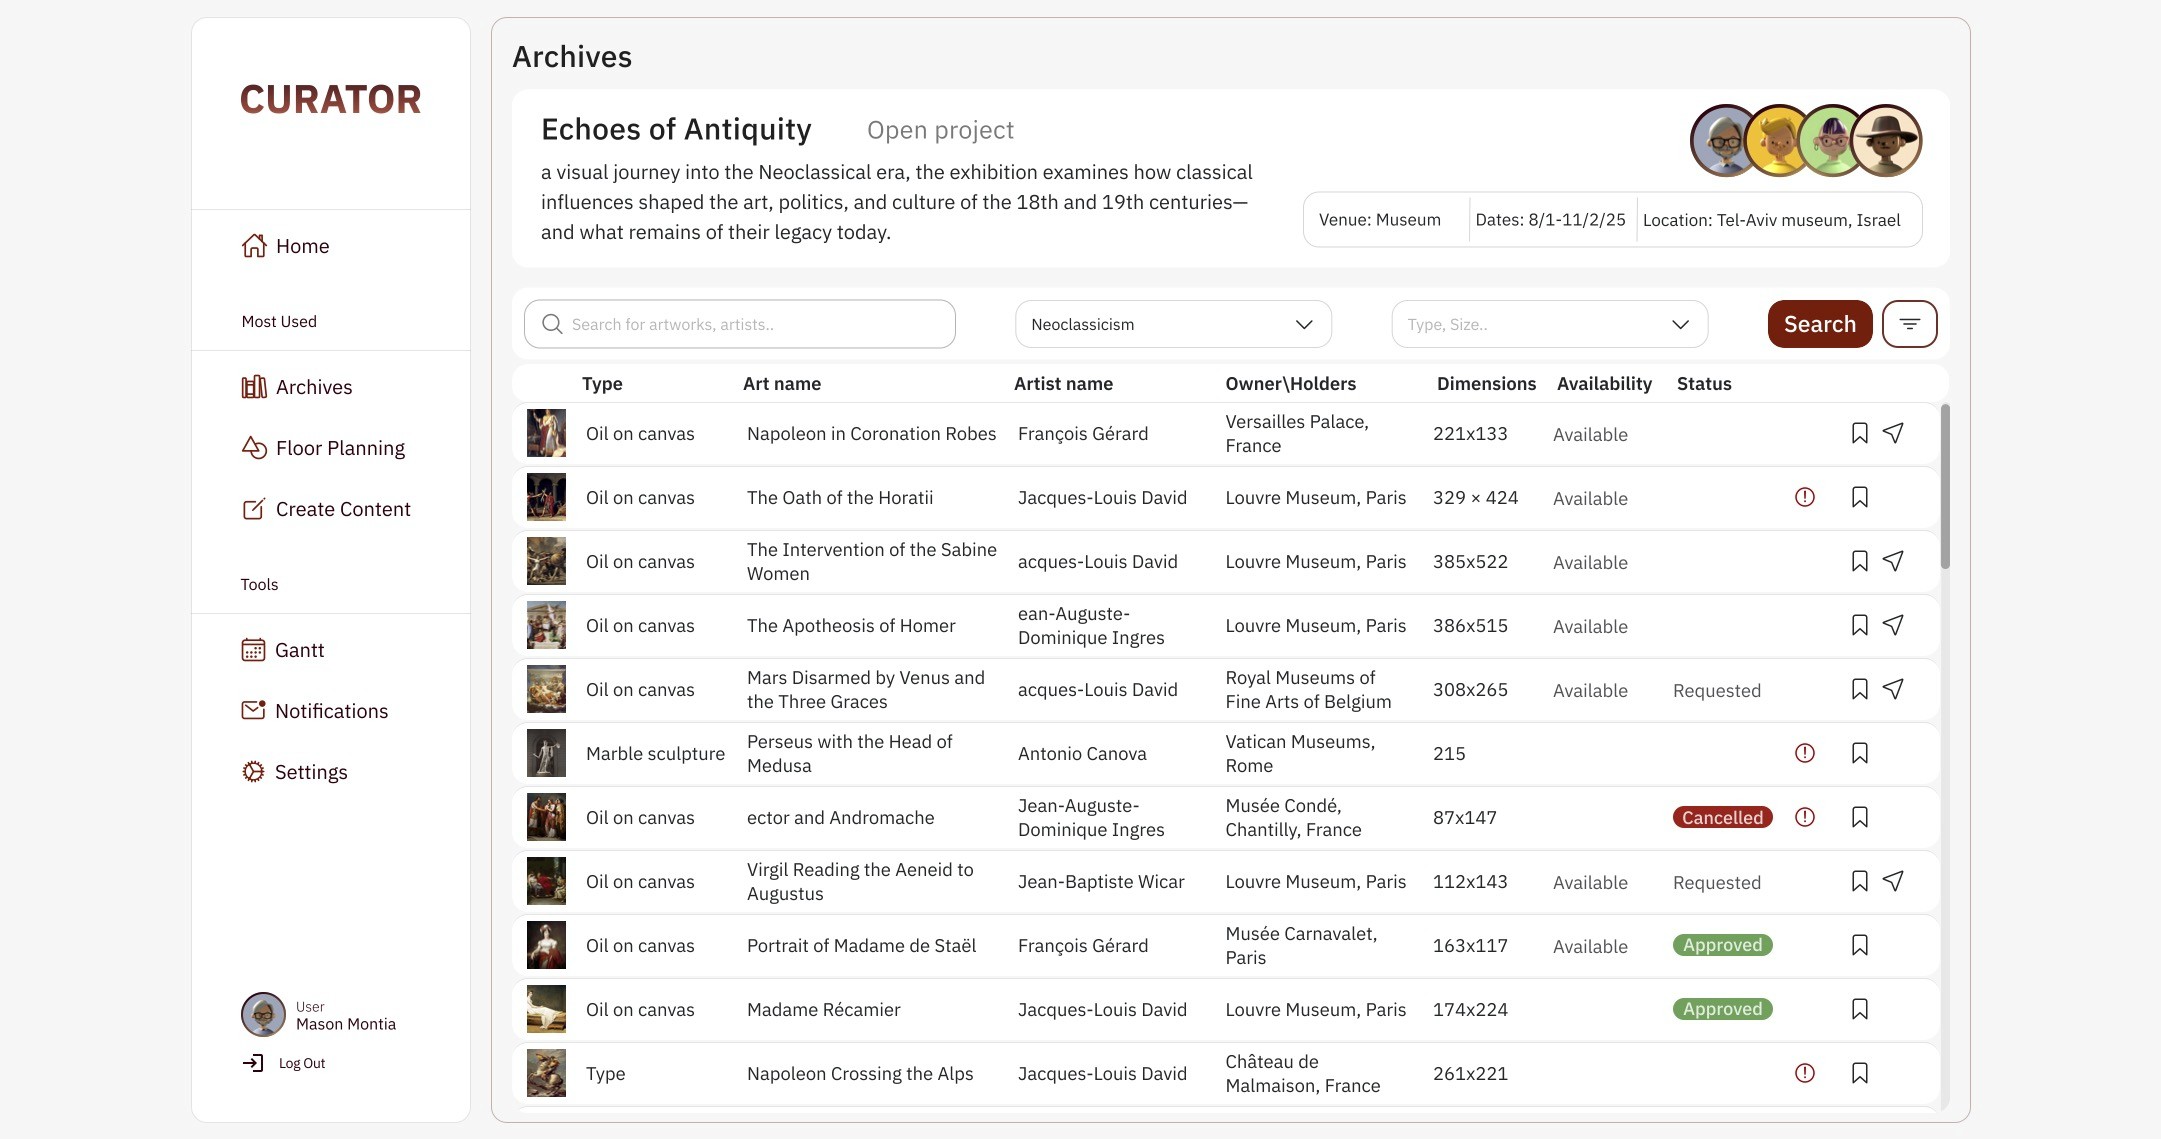Click the Dimensions column header
This screenshot has width=2161, height=1139.
(1486, 384)
